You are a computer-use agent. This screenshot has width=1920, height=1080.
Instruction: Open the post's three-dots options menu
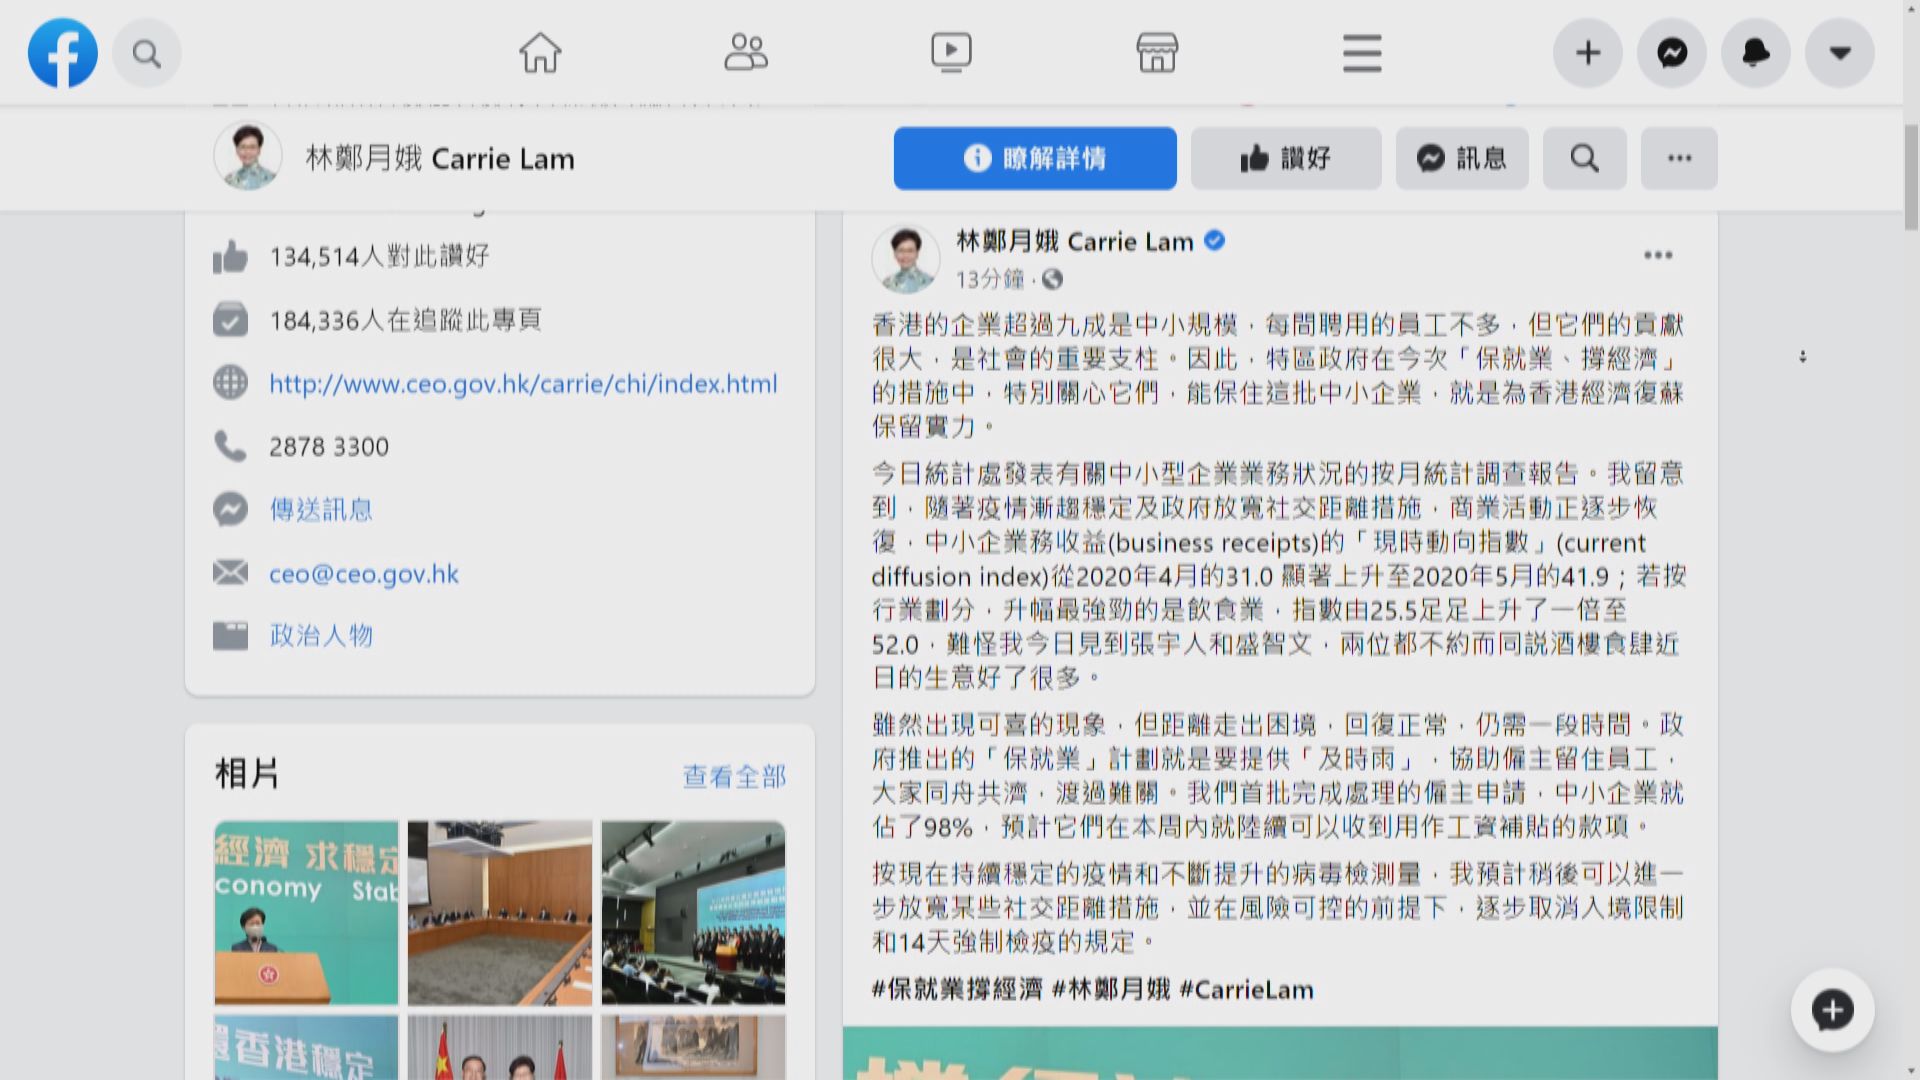1658,255
